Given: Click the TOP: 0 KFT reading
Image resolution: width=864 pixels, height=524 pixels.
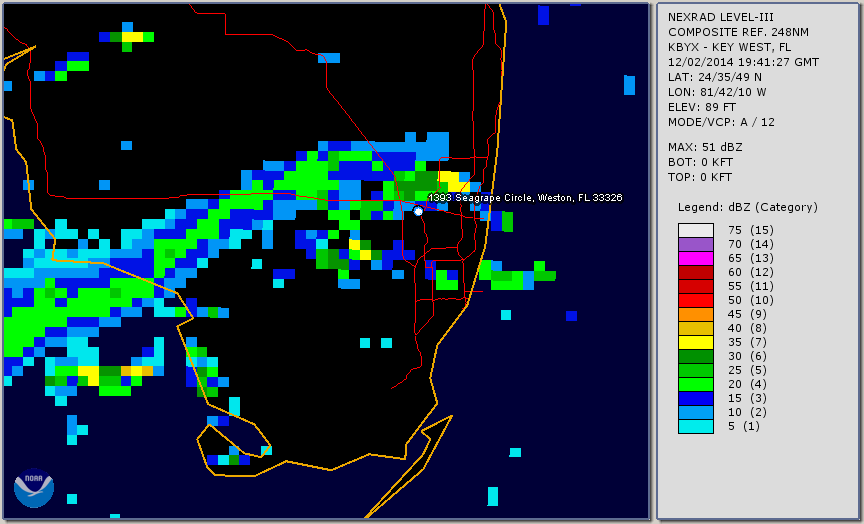Looking at the screenshot, I should pos(700,177).
